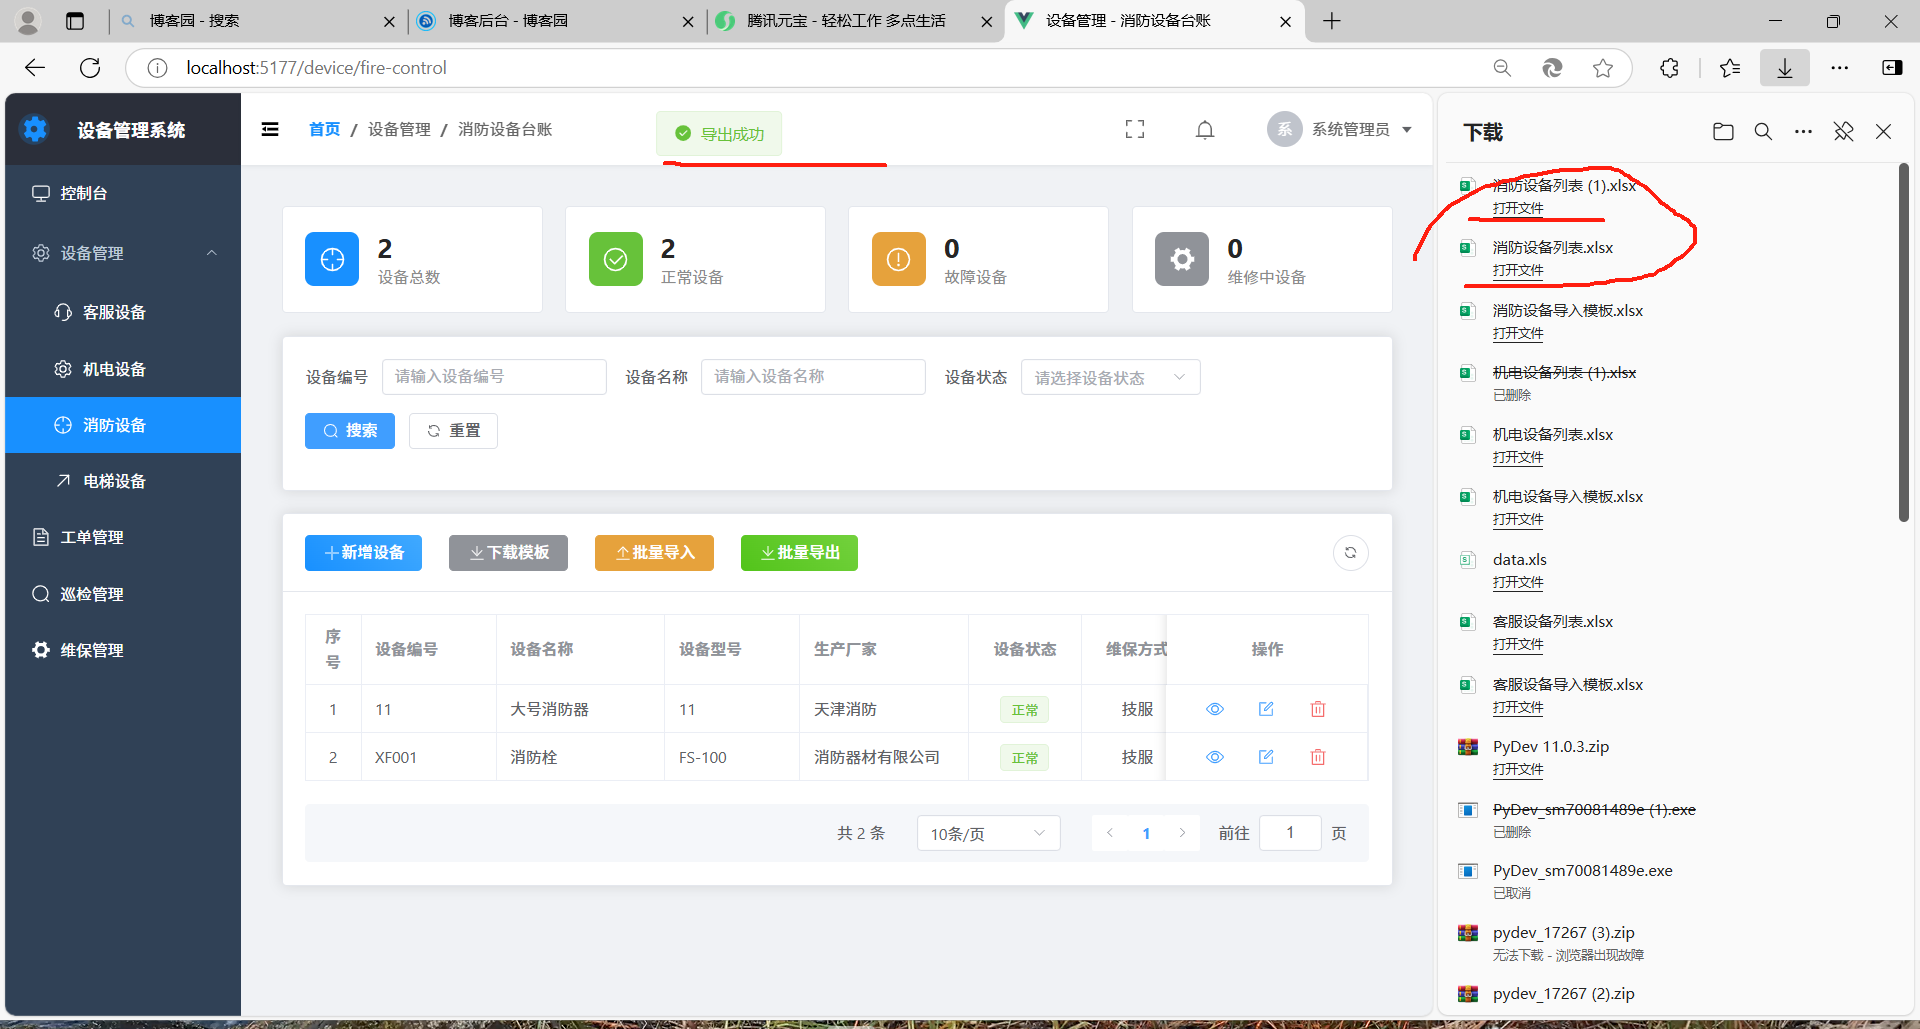
Task: Open more options in the 下载 panel
Action: point(1803,132)
